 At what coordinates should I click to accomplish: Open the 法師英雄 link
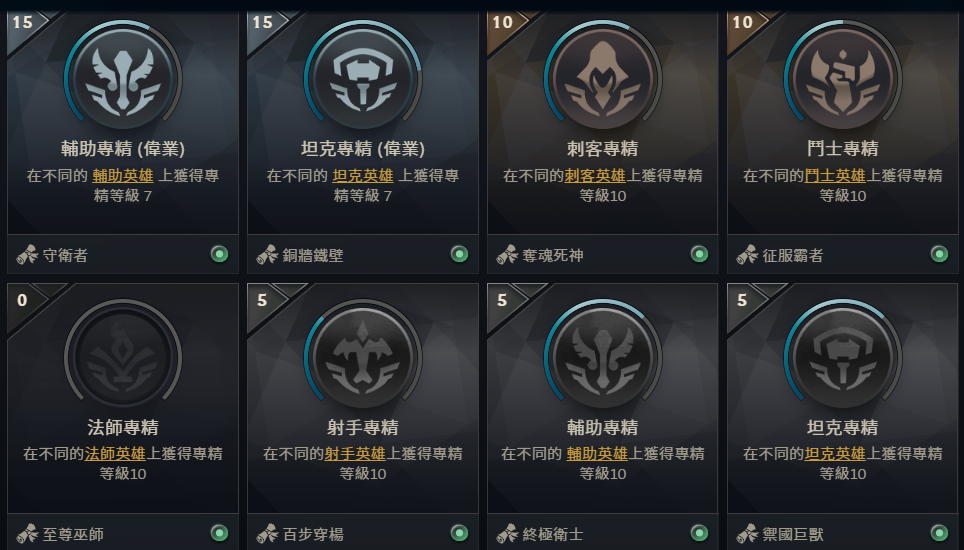(x=115, y=454)
